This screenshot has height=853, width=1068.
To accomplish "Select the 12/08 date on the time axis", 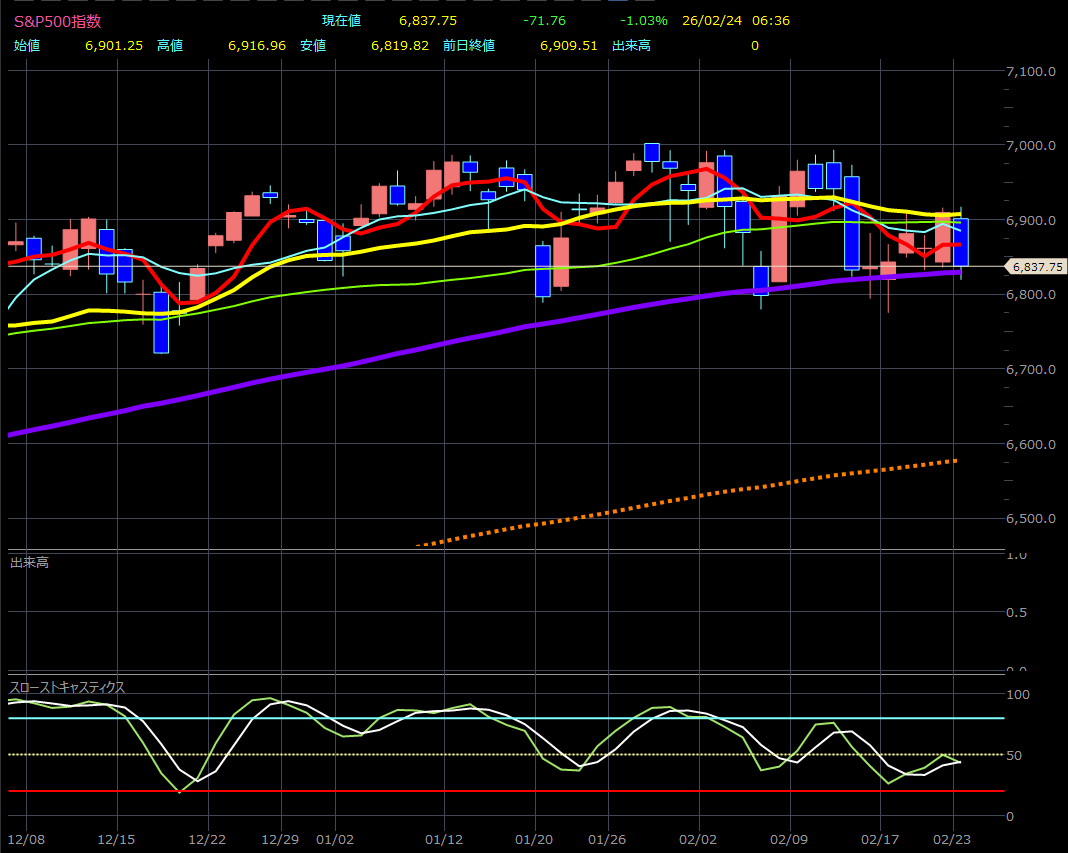I will point(25,838).
